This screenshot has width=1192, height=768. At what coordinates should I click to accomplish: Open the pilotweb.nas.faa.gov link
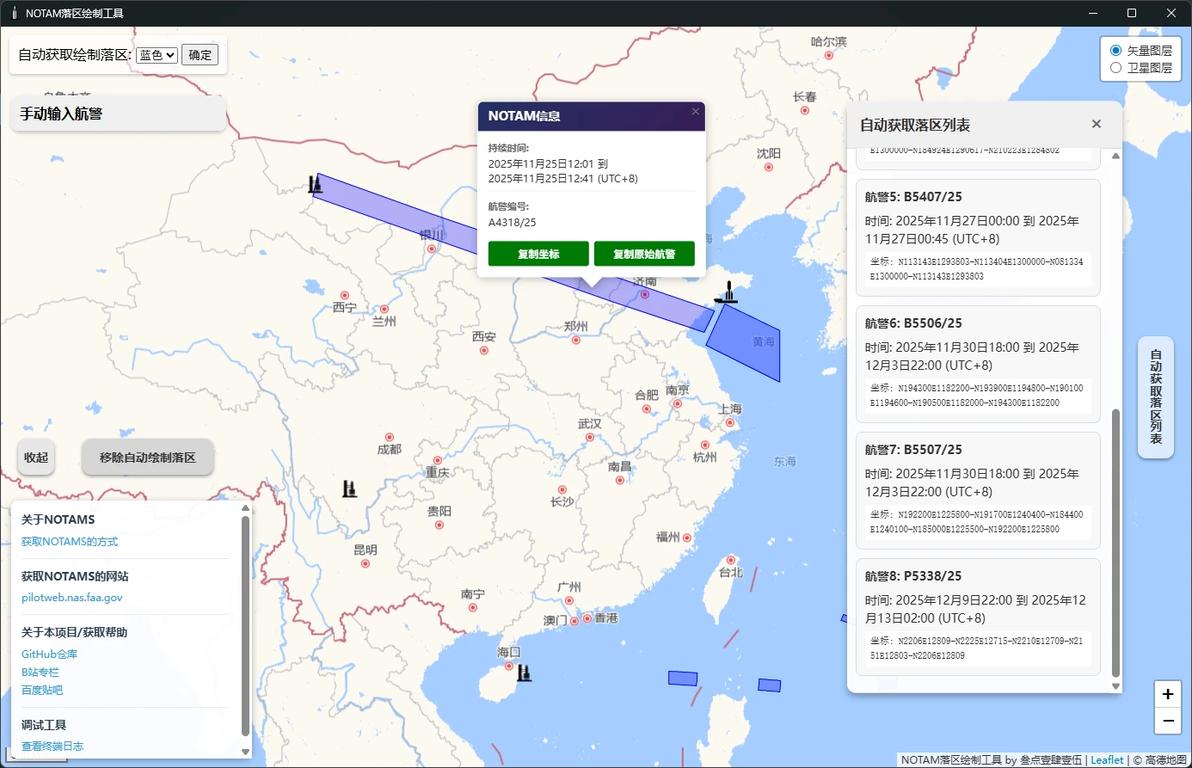click(x=71, y=598)
